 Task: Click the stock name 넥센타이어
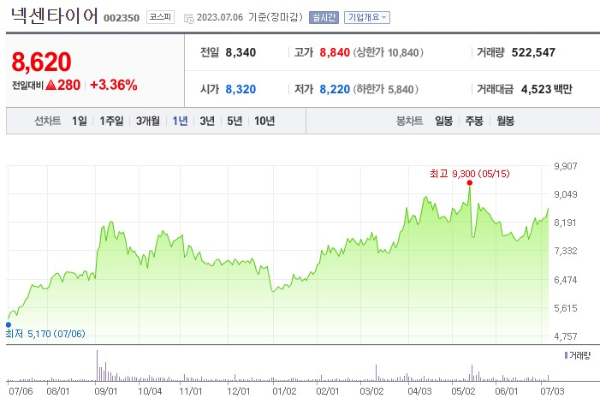click(x=54, y=16)
